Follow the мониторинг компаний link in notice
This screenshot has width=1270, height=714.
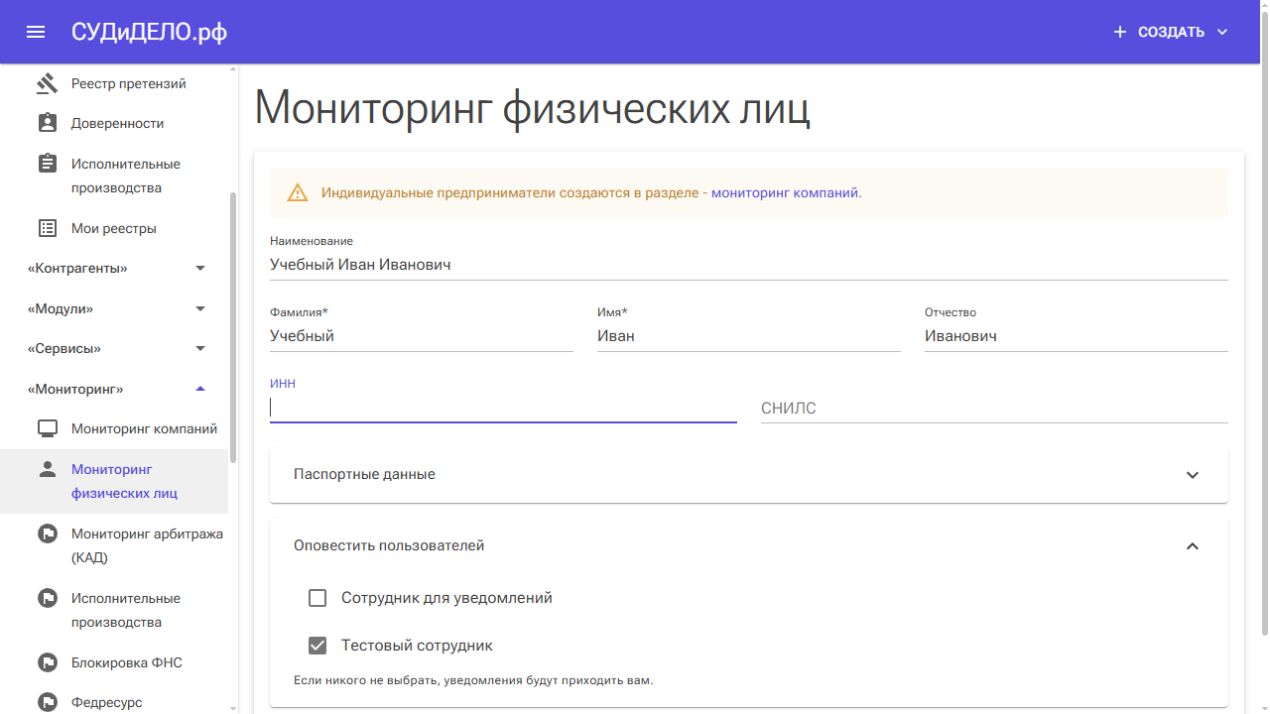785,193
